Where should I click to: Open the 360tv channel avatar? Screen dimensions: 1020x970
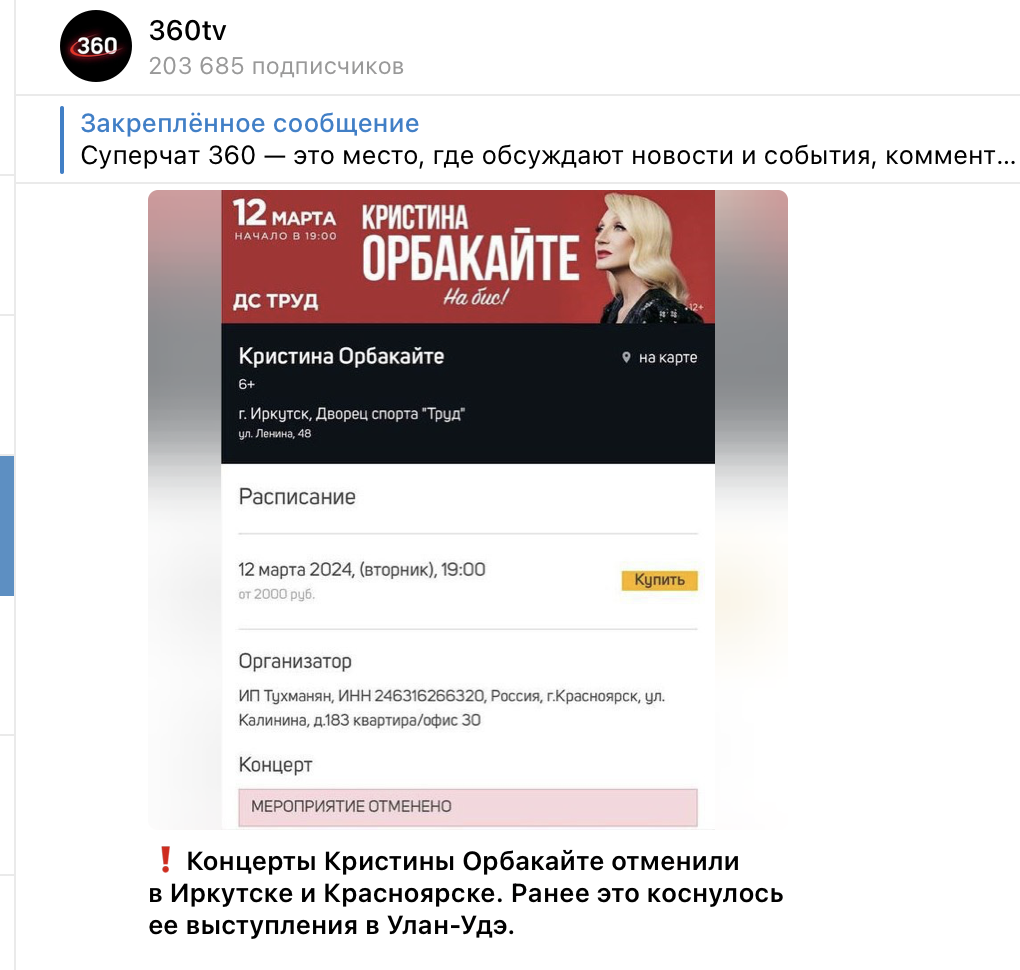[x=96, y=46]
